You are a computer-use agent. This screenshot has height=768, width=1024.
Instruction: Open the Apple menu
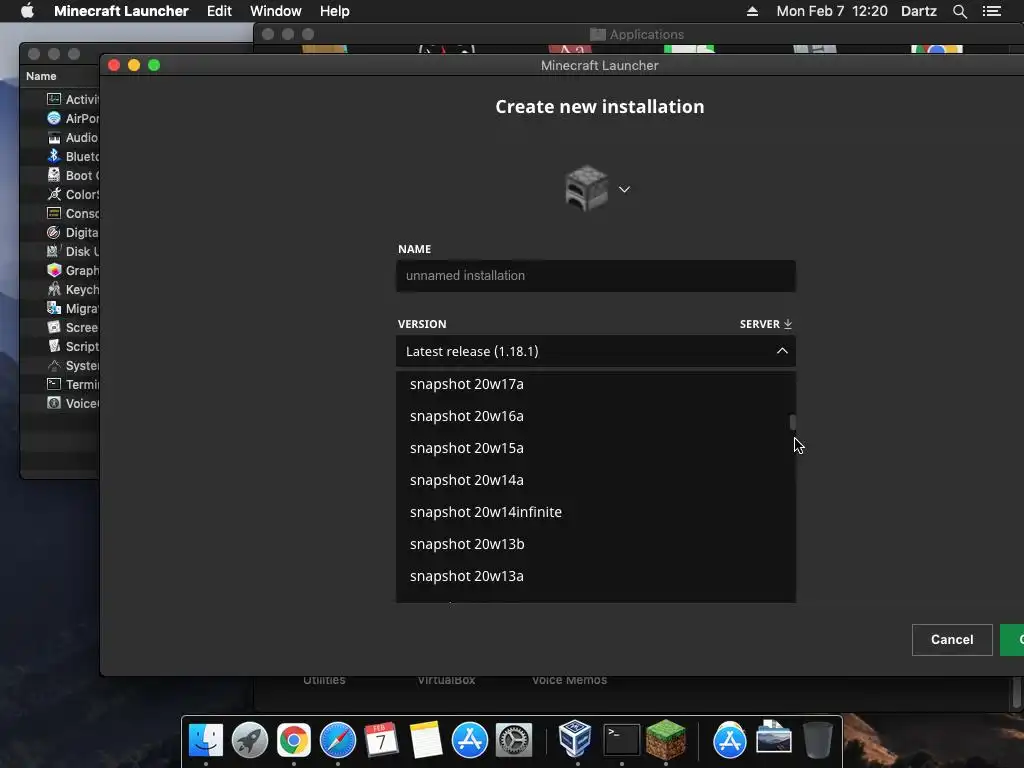pyautogui.click(x=27, y=11)
